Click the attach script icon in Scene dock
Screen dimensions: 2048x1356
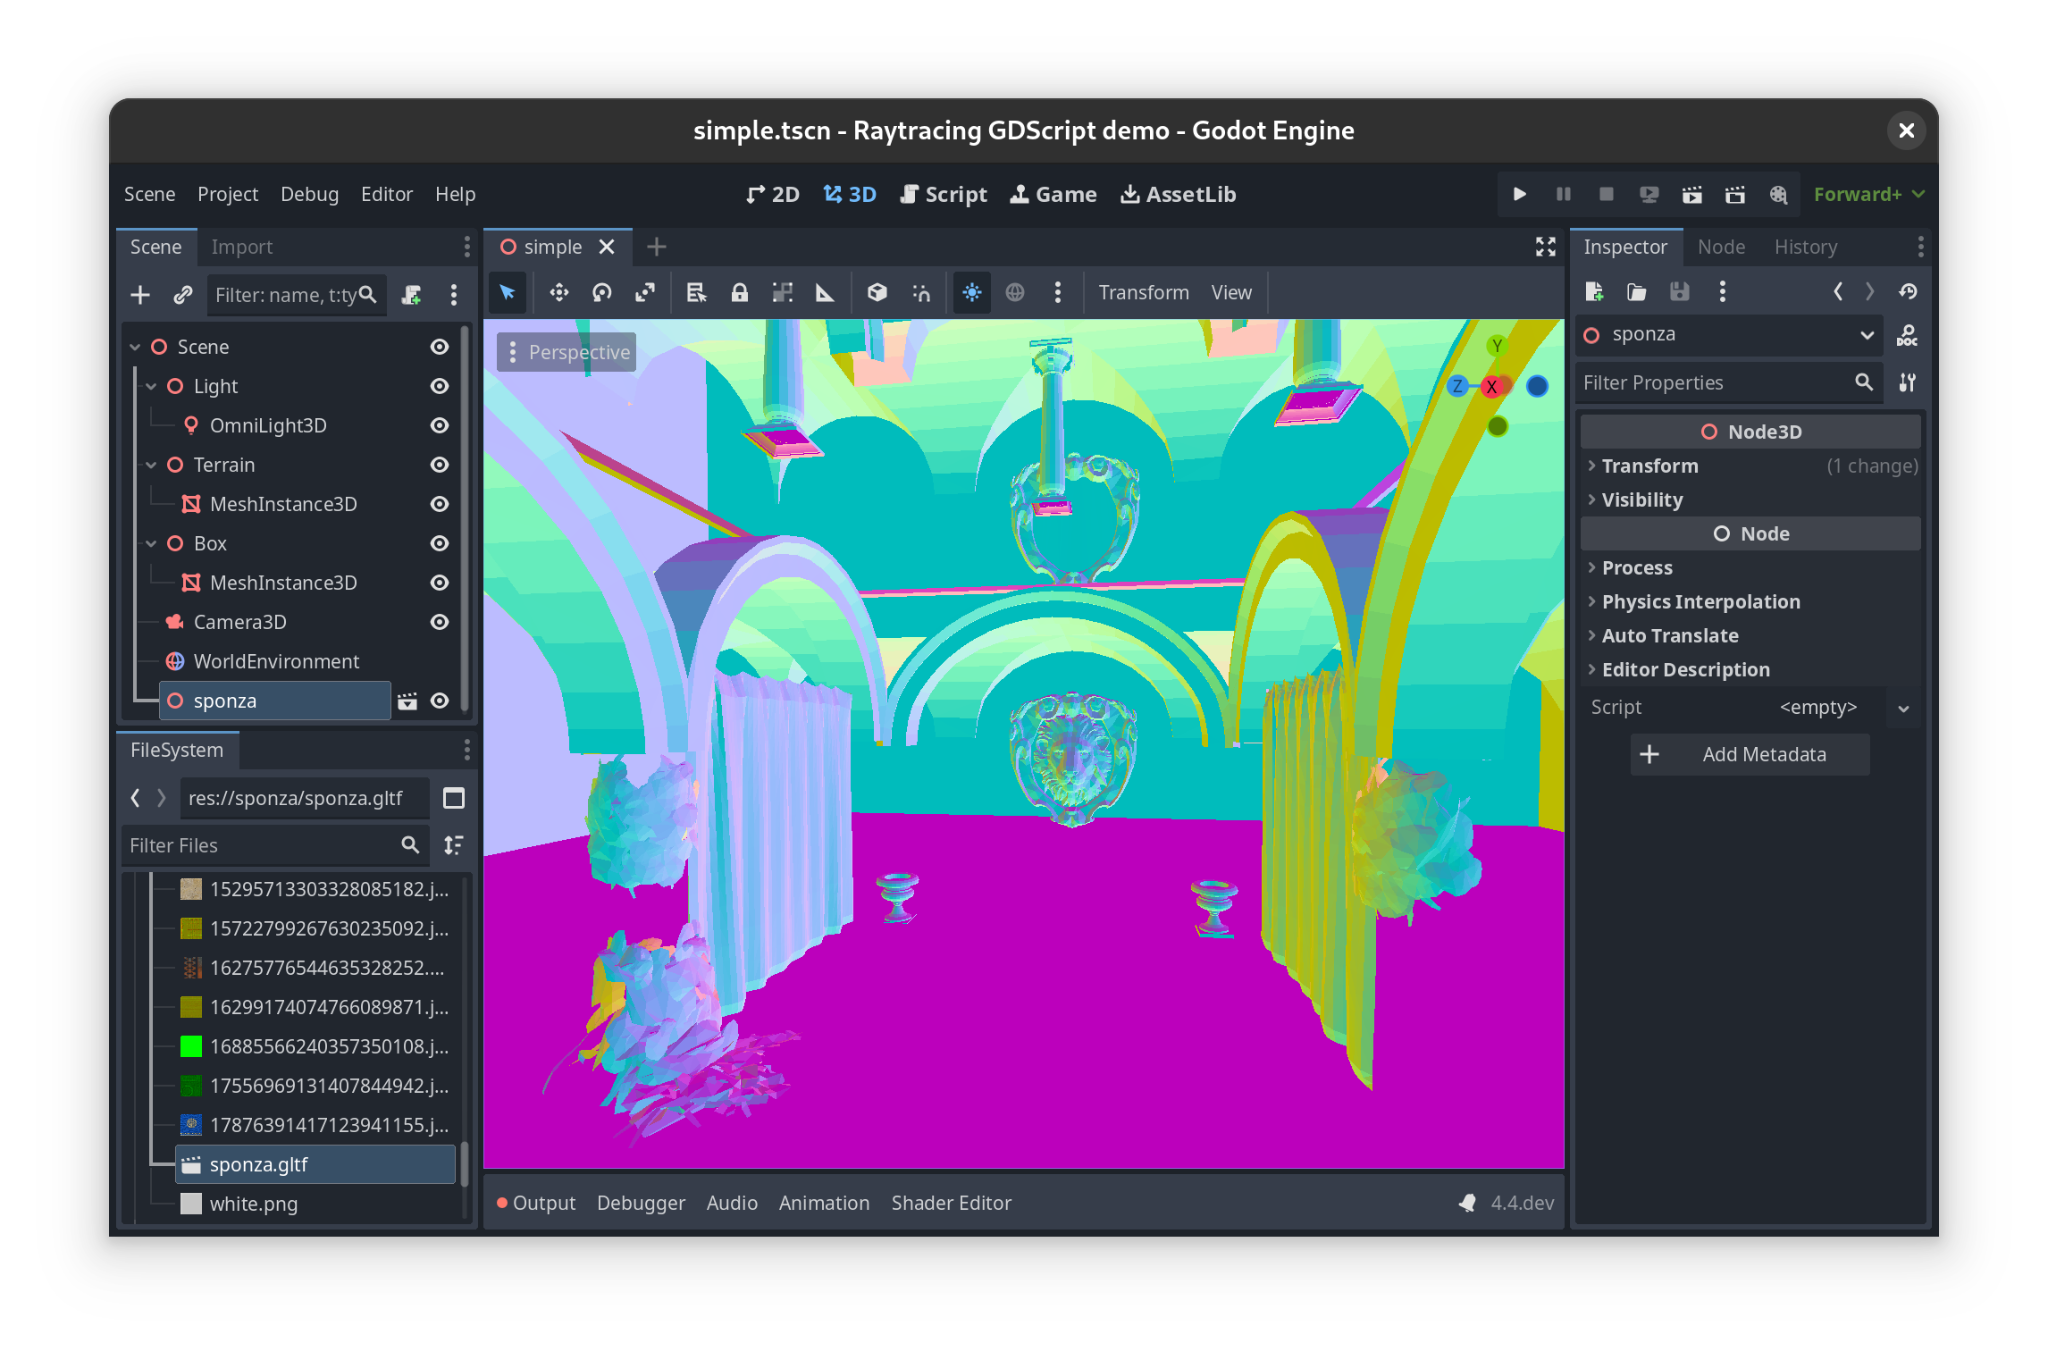point(411,295)
